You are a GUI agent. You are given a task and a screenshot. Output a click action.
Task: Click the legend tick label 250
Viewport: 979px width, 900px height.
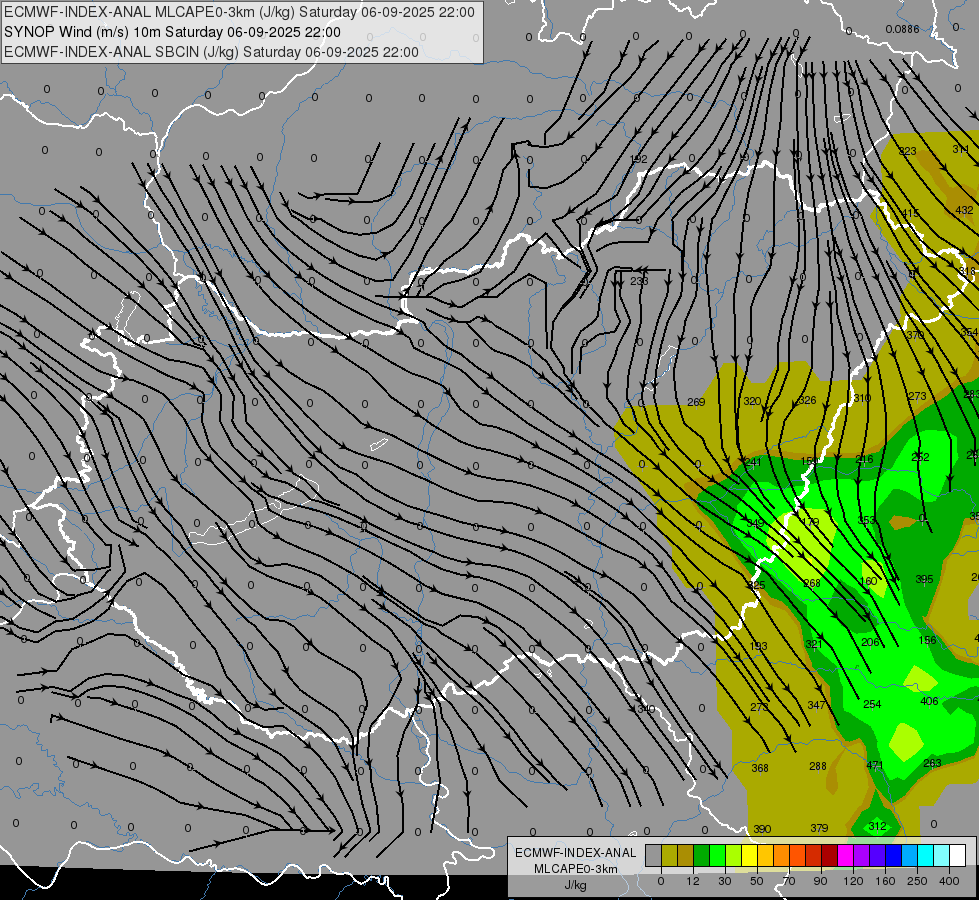917,881
